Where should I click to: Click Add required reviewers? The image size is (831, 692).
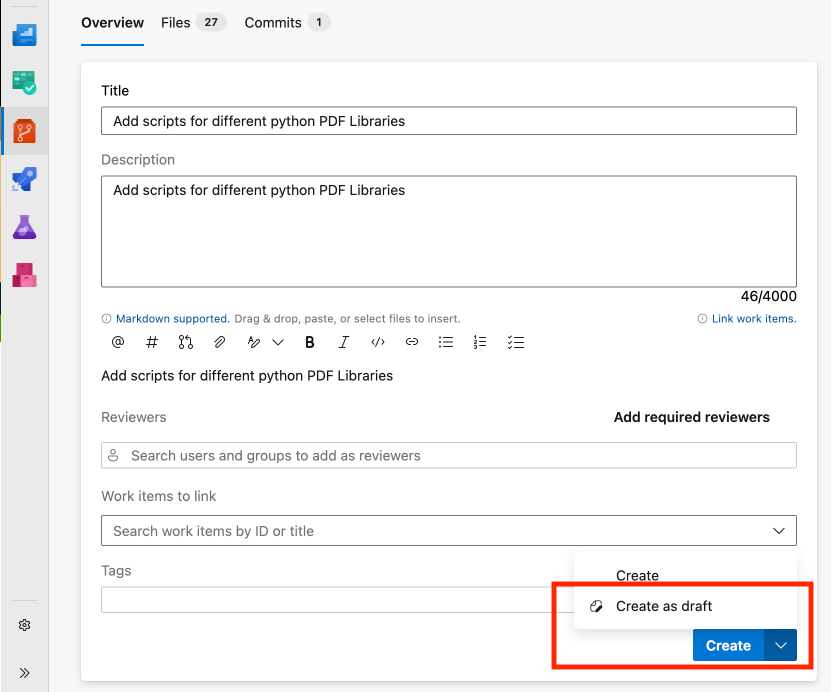coord(692,417)
